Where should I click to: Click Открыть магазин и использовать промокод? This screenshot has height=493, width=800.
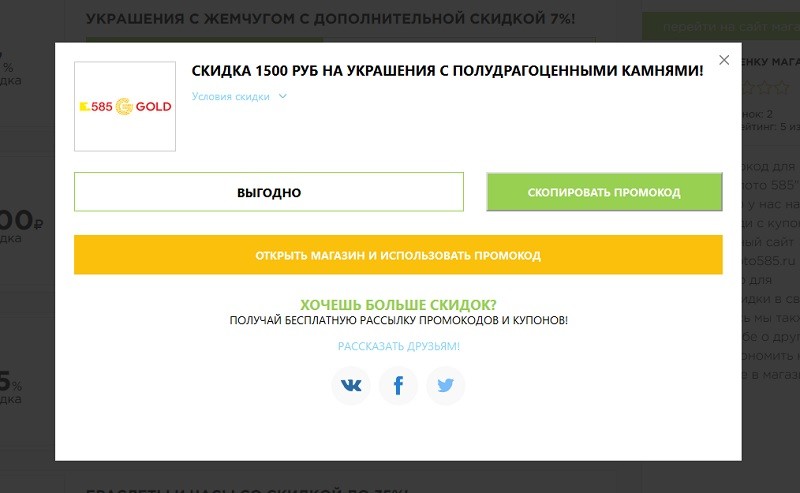coord(398,255)
